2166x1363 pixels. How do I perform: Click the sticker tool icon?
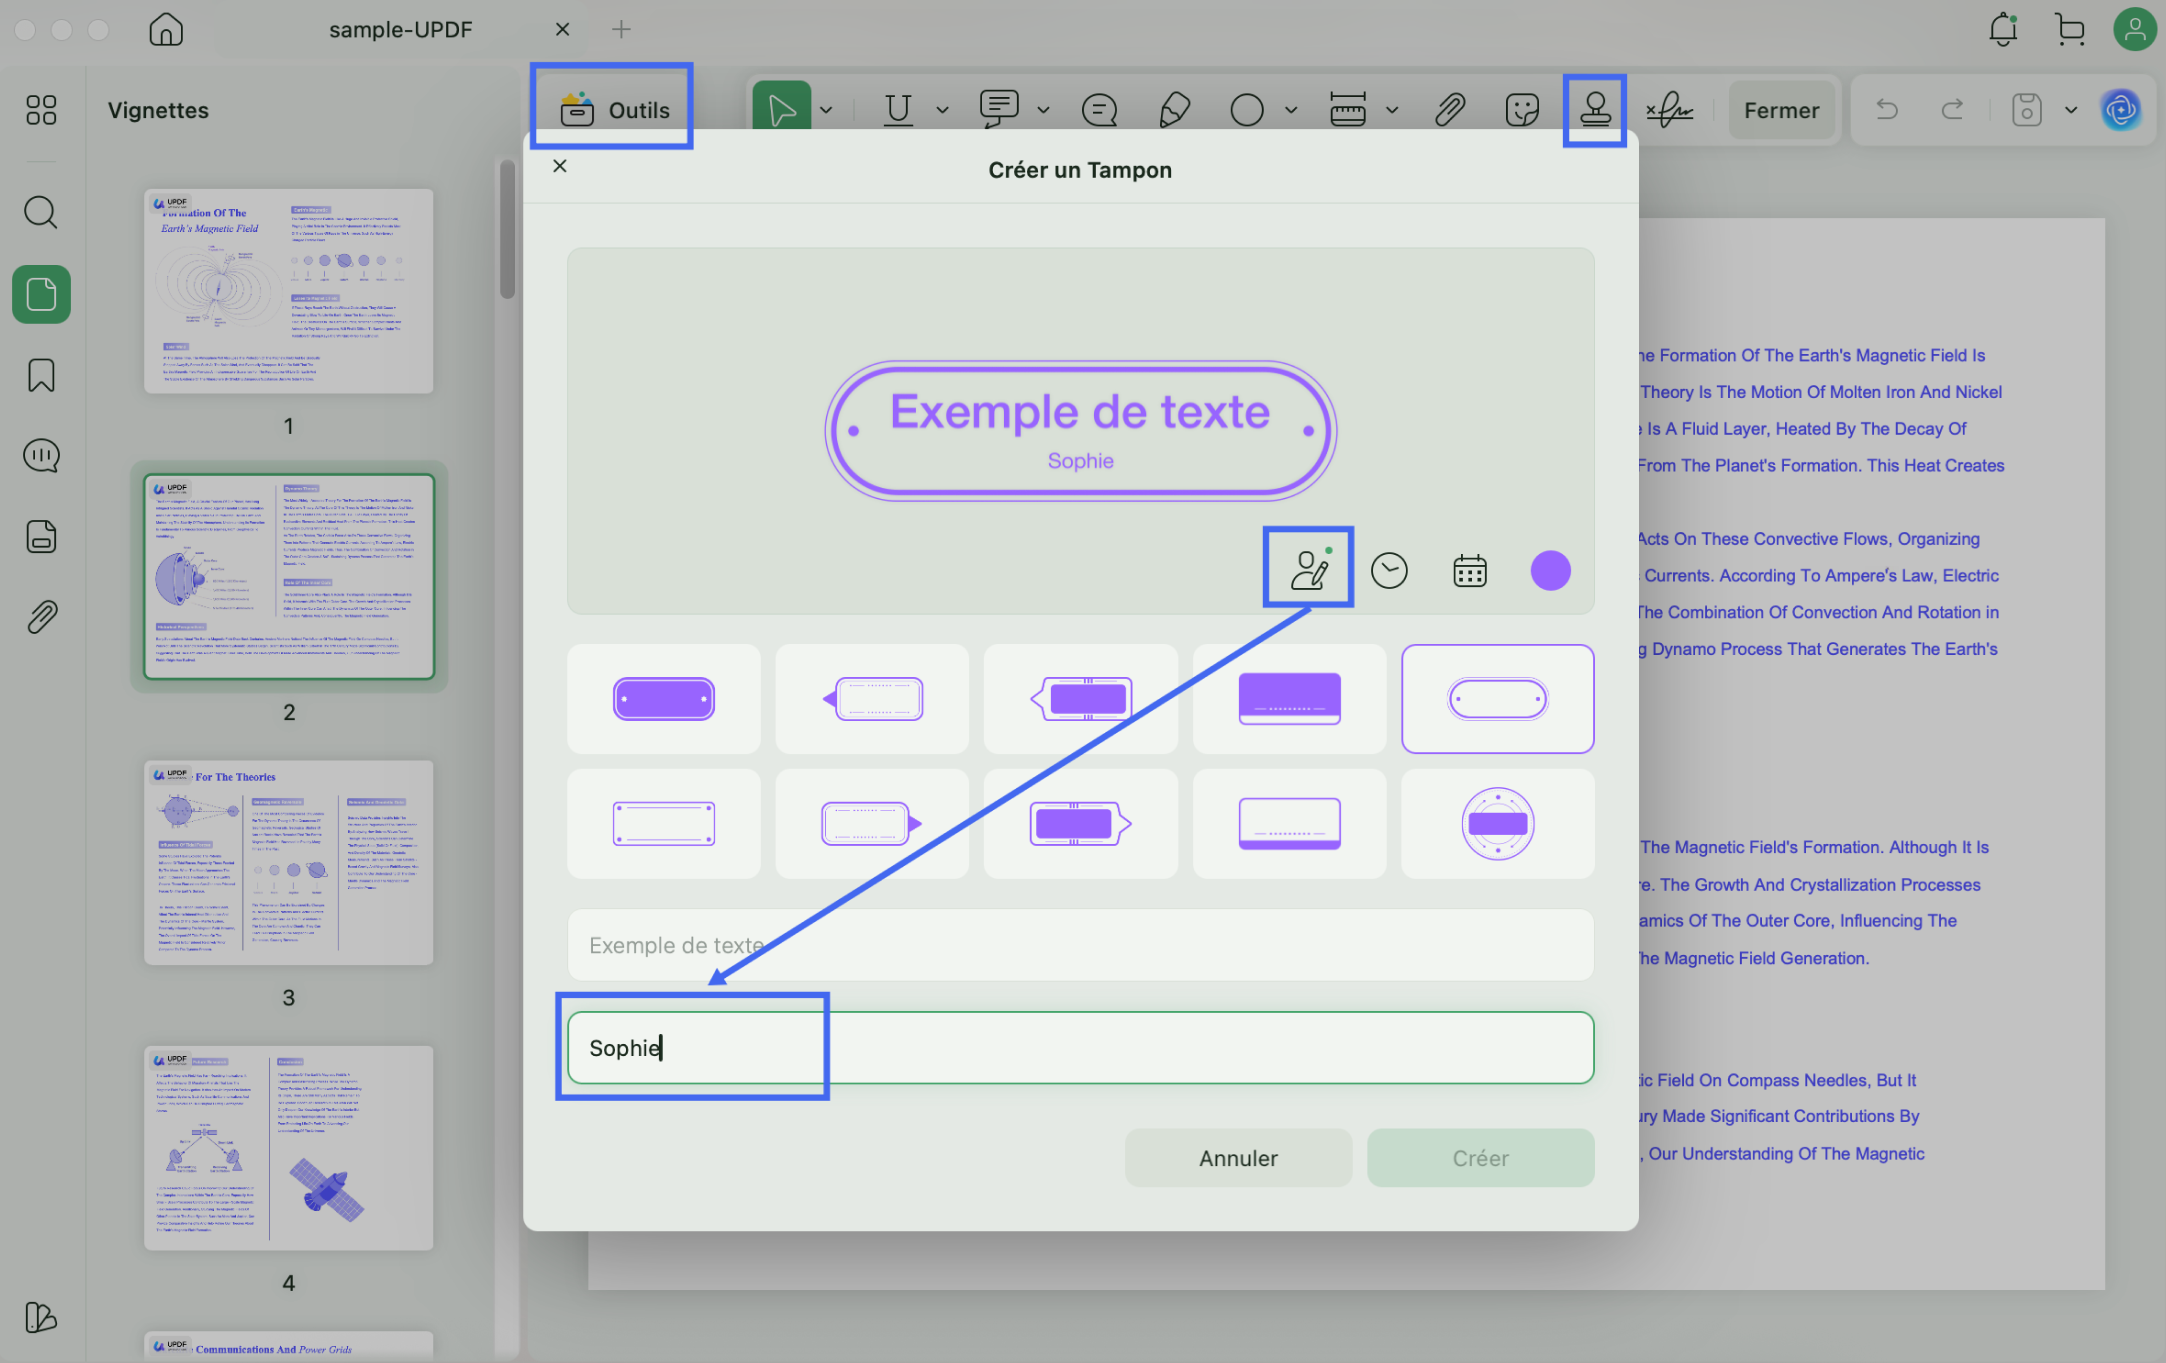tap(1521, 109)
